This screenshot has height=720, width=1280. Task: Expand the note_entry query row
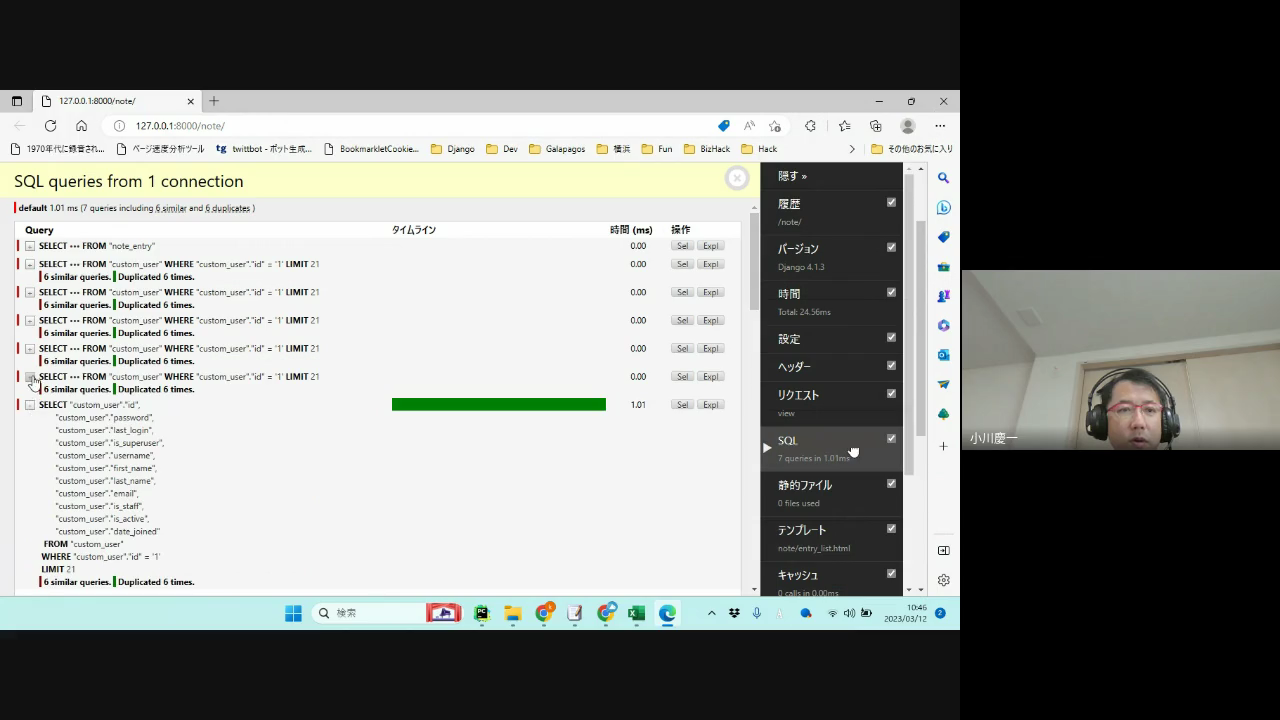pyautogui.click(x=30, y=246)
